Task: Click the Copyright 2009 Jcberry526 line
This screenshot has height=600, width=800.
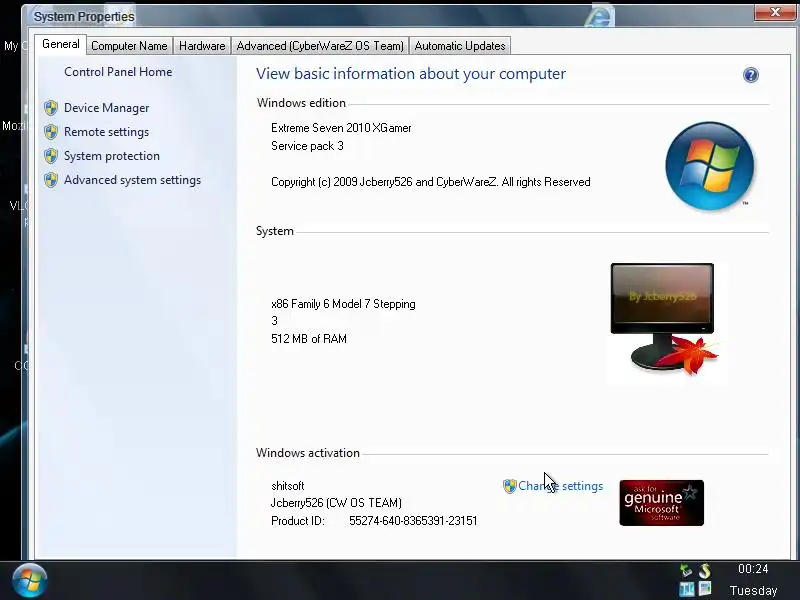Action: coord(431,182)
